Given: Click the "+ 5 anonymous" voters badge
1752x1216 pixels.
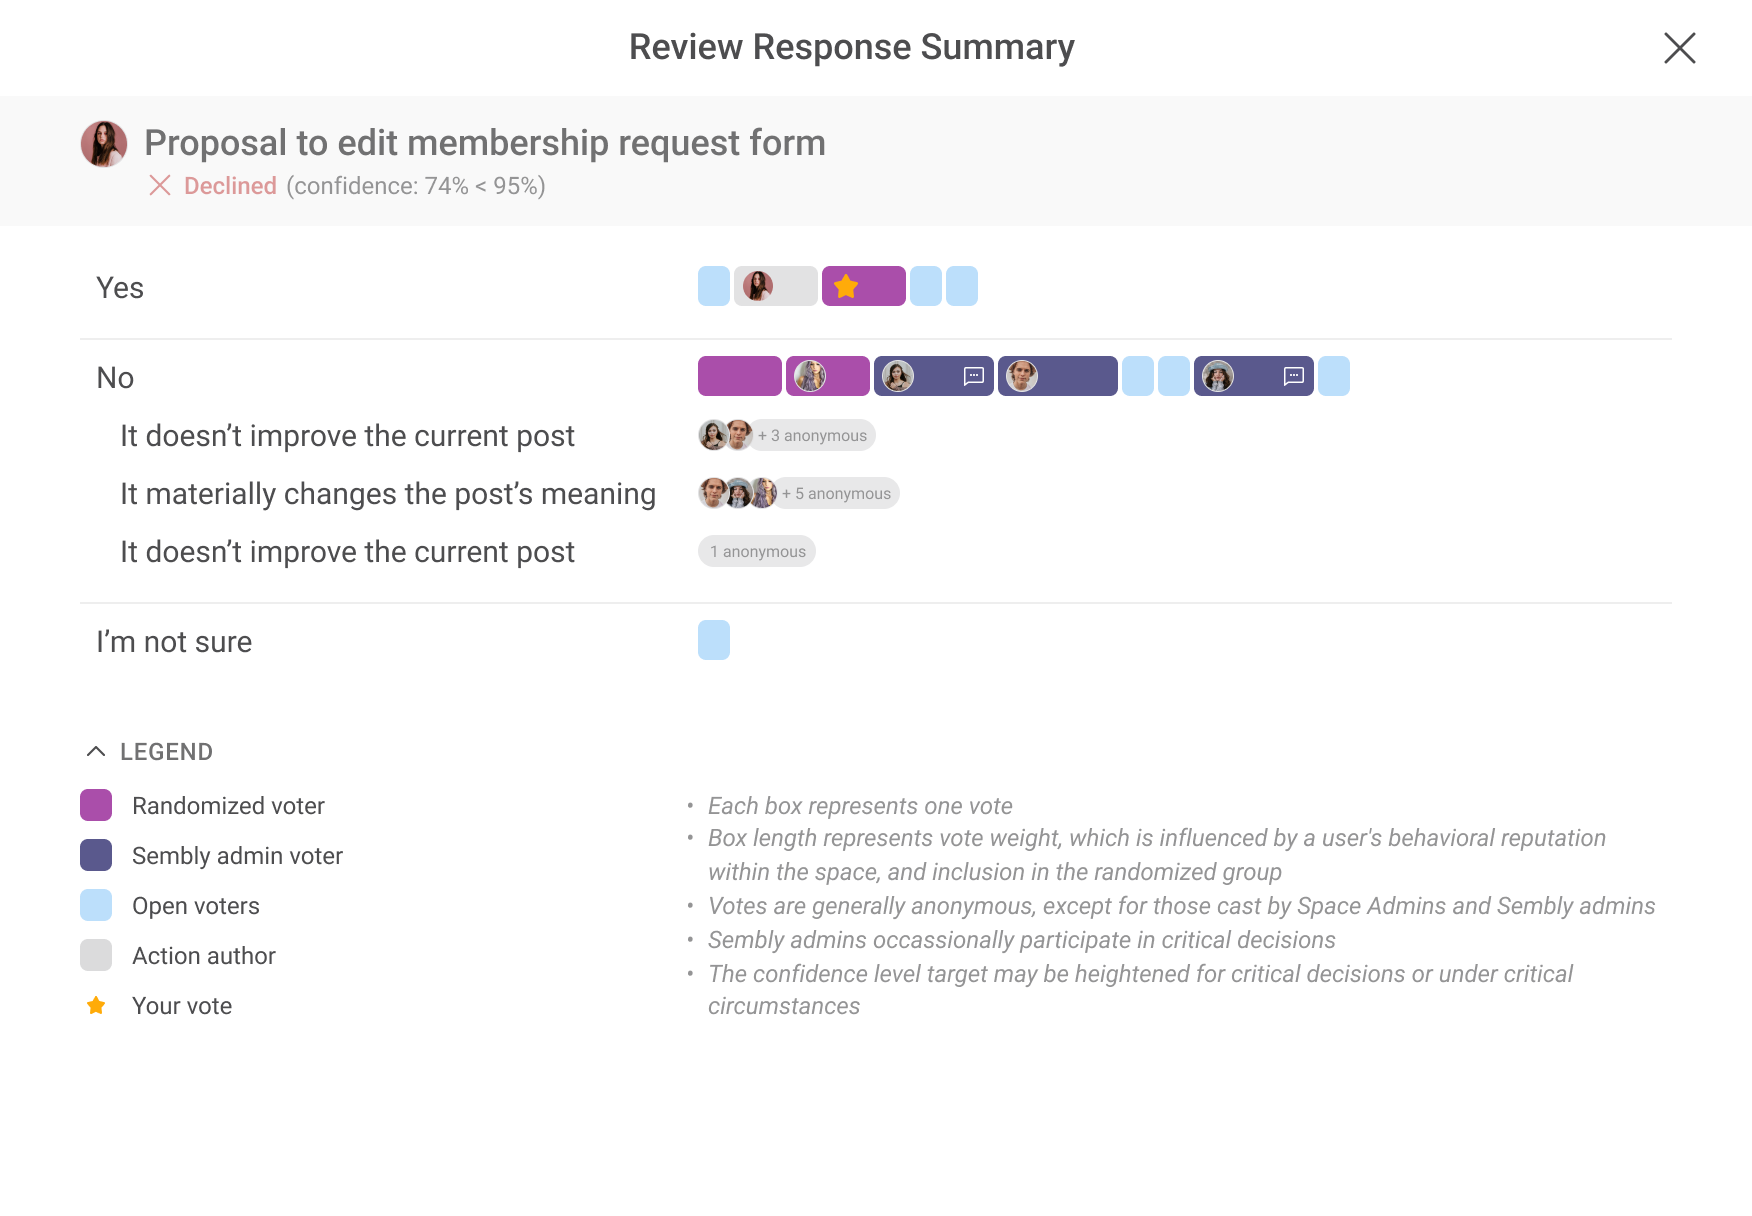Looking at the screenshot, I should point(836,493).
